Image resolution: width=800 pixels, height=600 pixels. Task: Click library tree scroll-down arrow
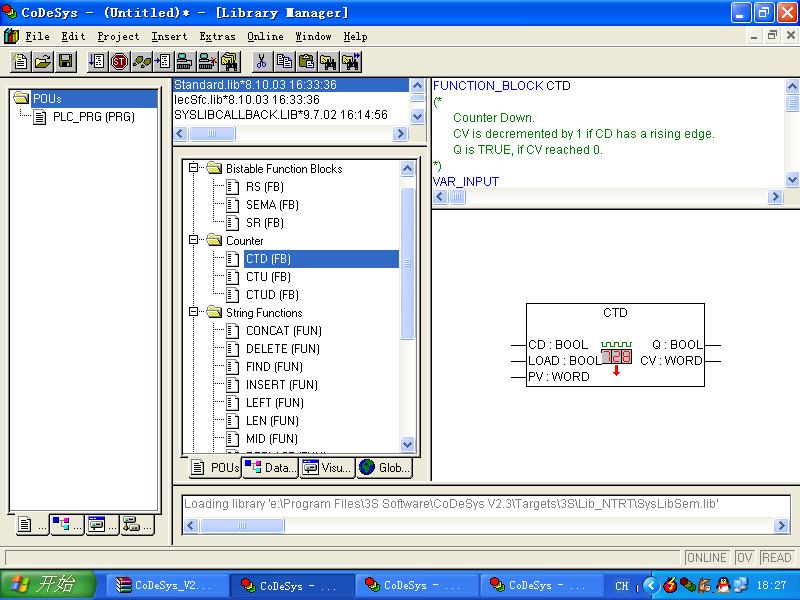[407, 444]
